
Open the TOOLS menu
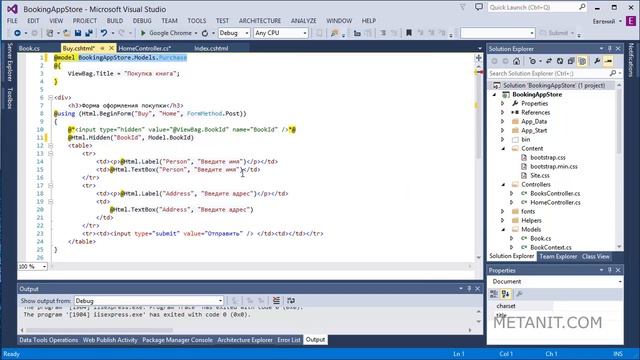click(x=196, y=20)
